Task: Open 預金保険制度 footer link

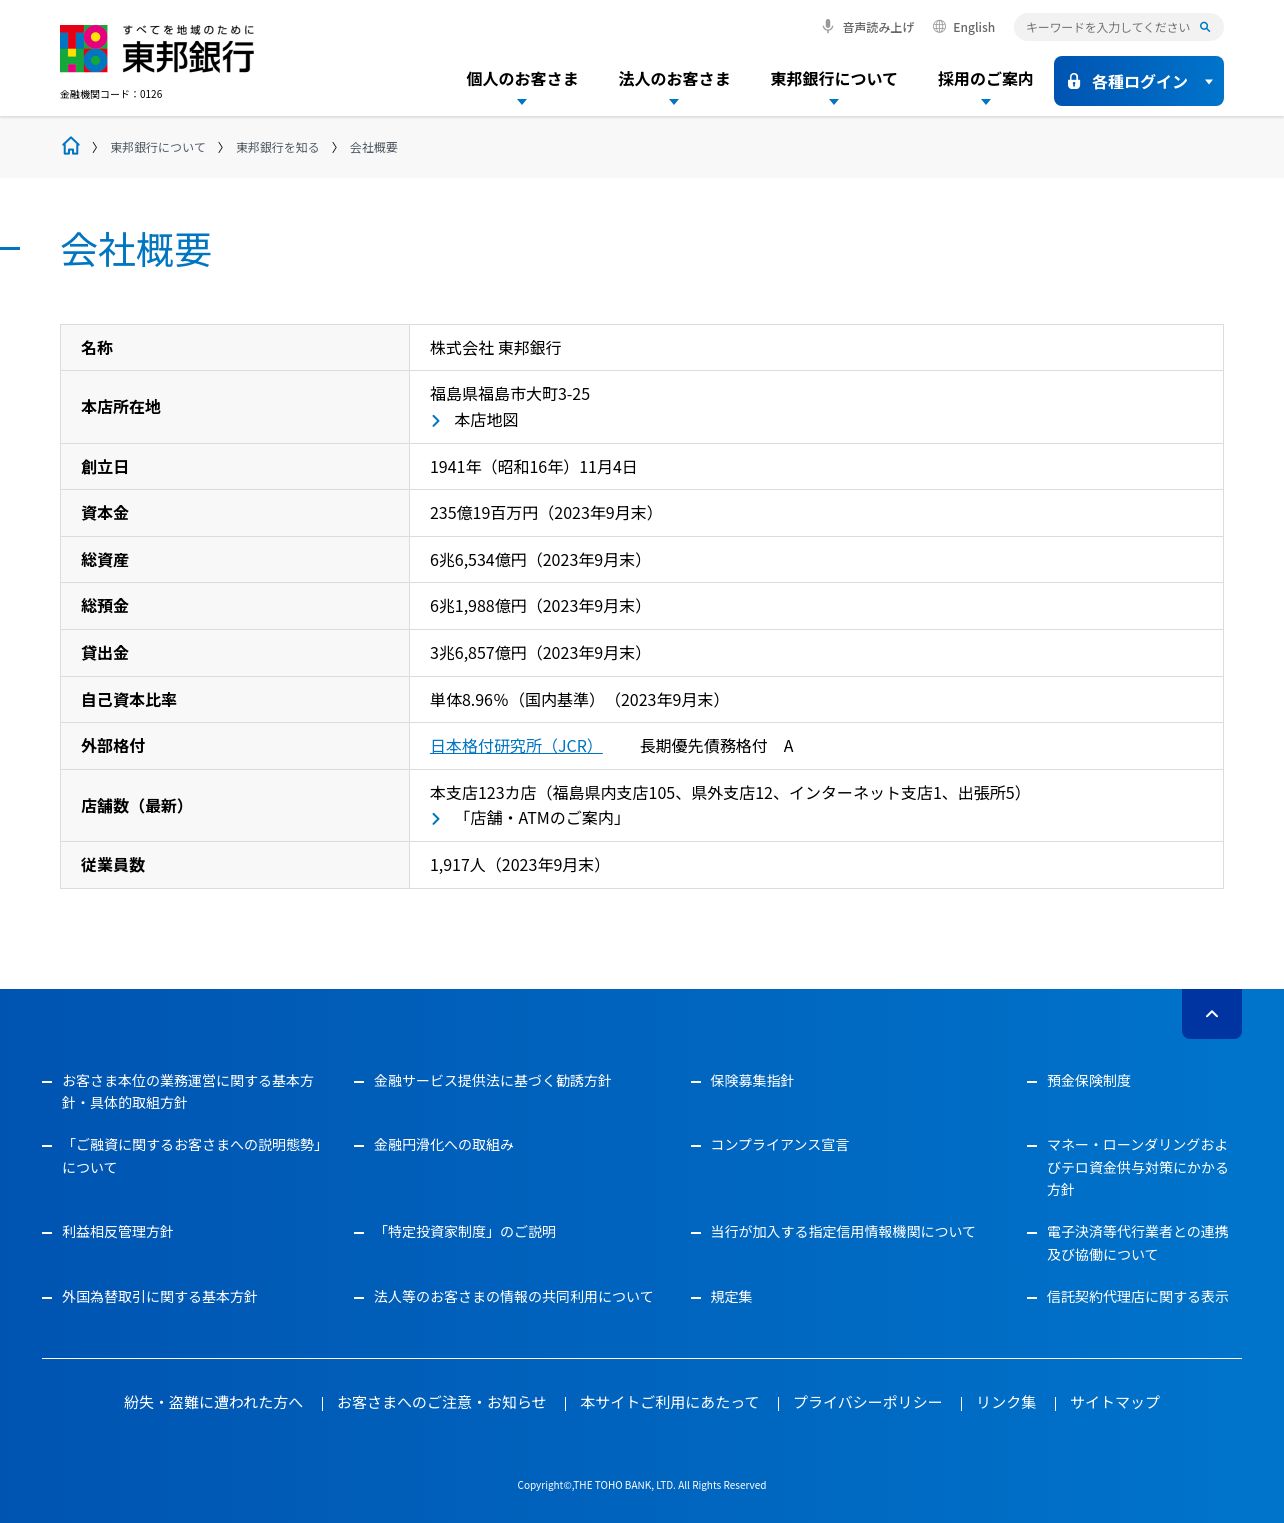Action: (1089, 1080)
